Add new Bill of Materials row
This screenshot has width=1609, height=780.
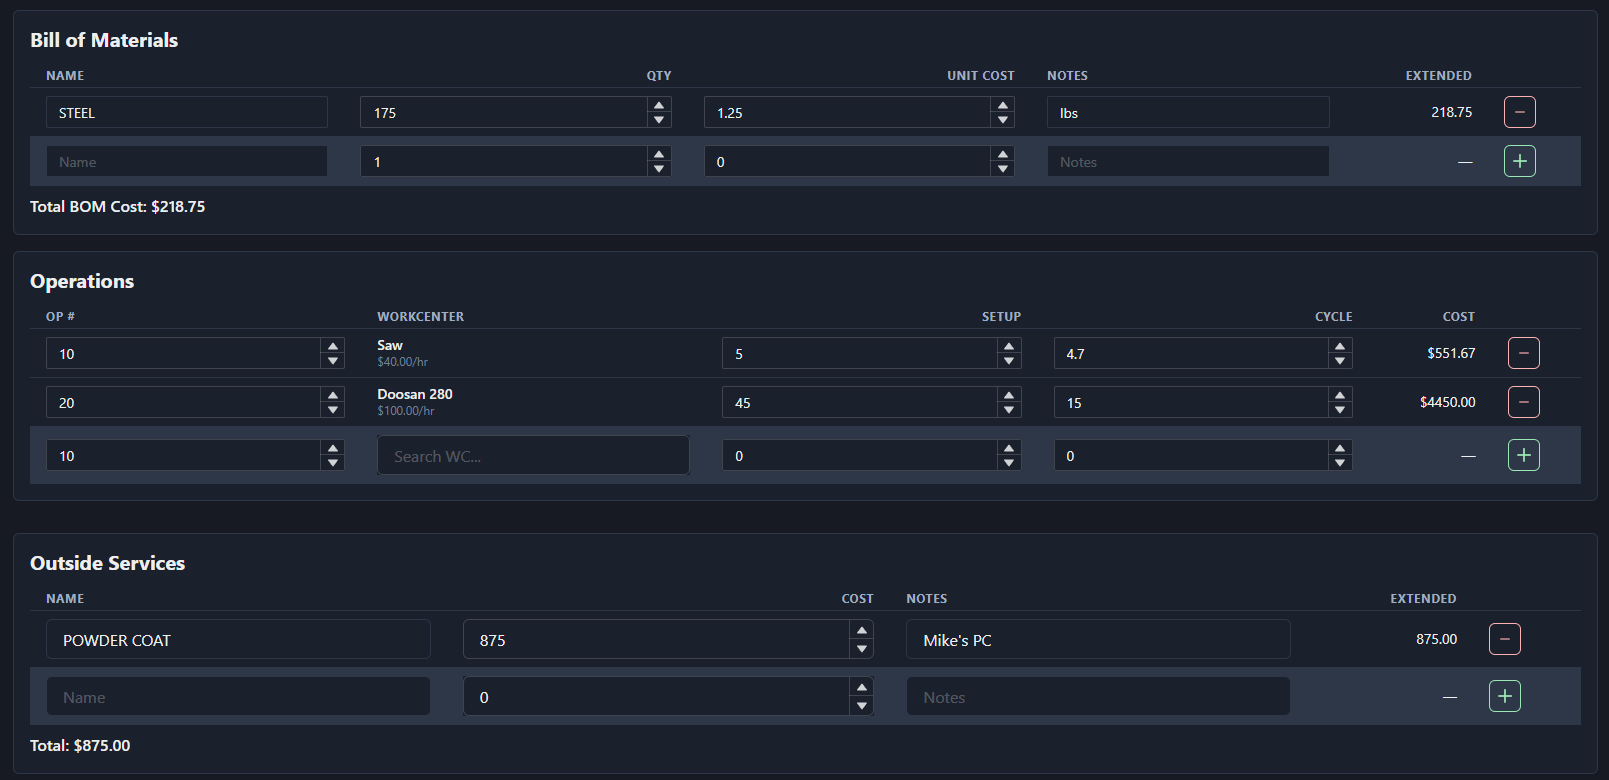pos(1519,161)
